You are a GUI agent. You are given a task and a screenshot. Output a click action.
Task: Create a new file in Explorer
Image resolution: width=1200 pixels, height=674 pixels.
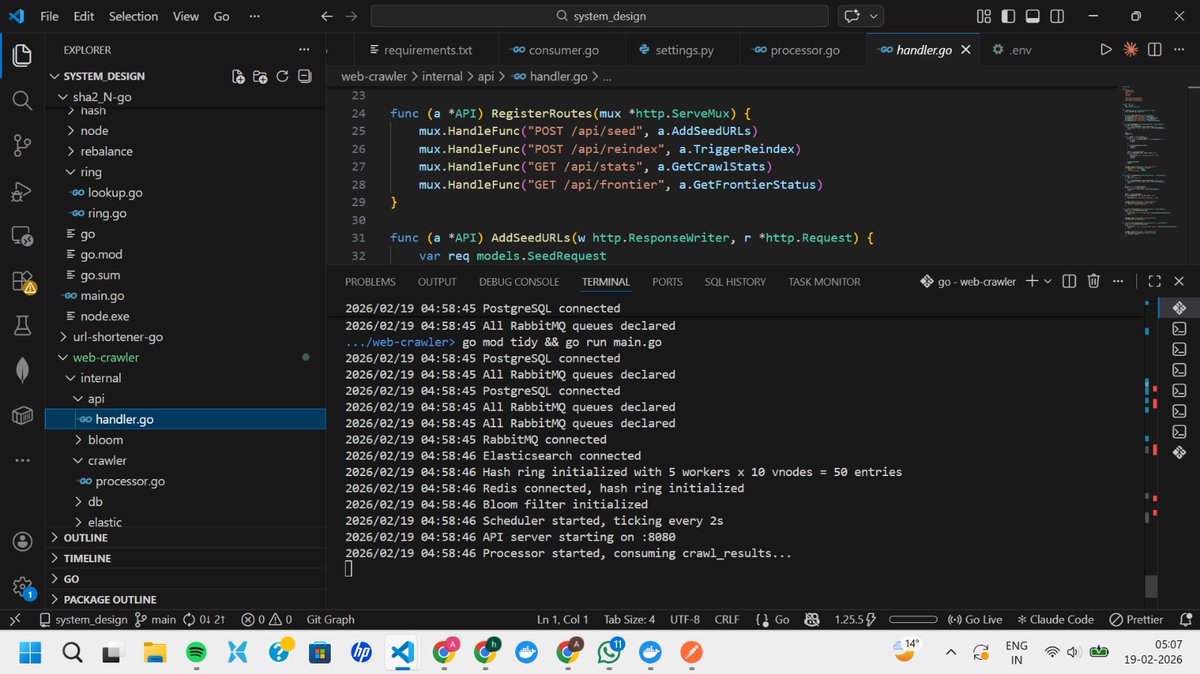[x=238, y=76]
